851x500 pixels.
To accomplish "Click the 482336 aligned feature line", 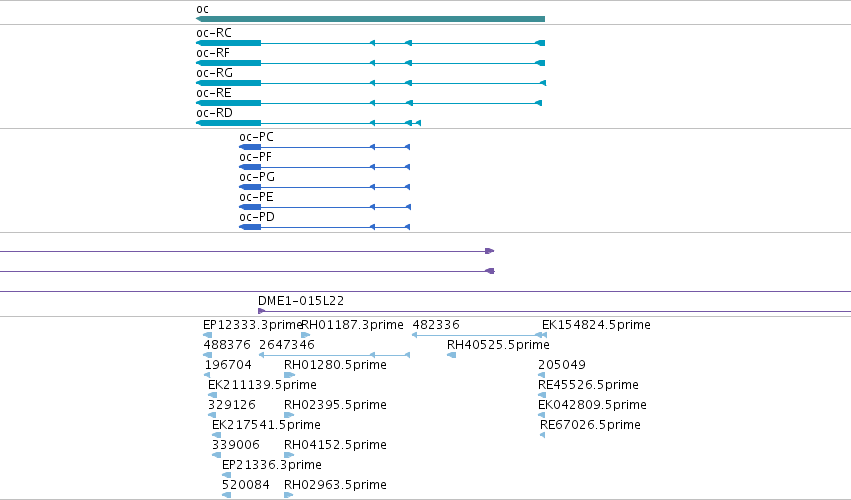I will click(x=477, y=335).
